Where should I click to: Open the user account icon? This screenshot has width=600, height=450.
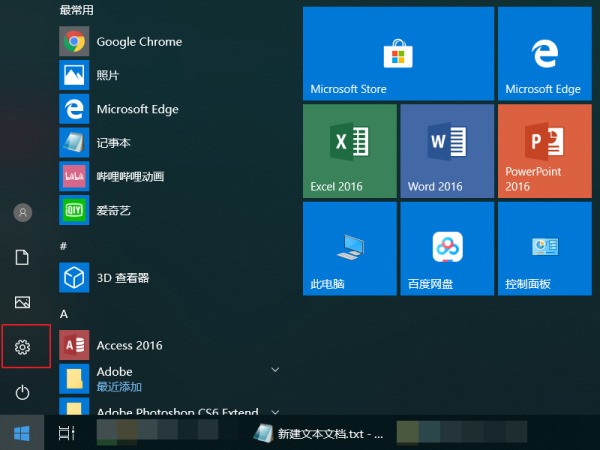(23, 212)
